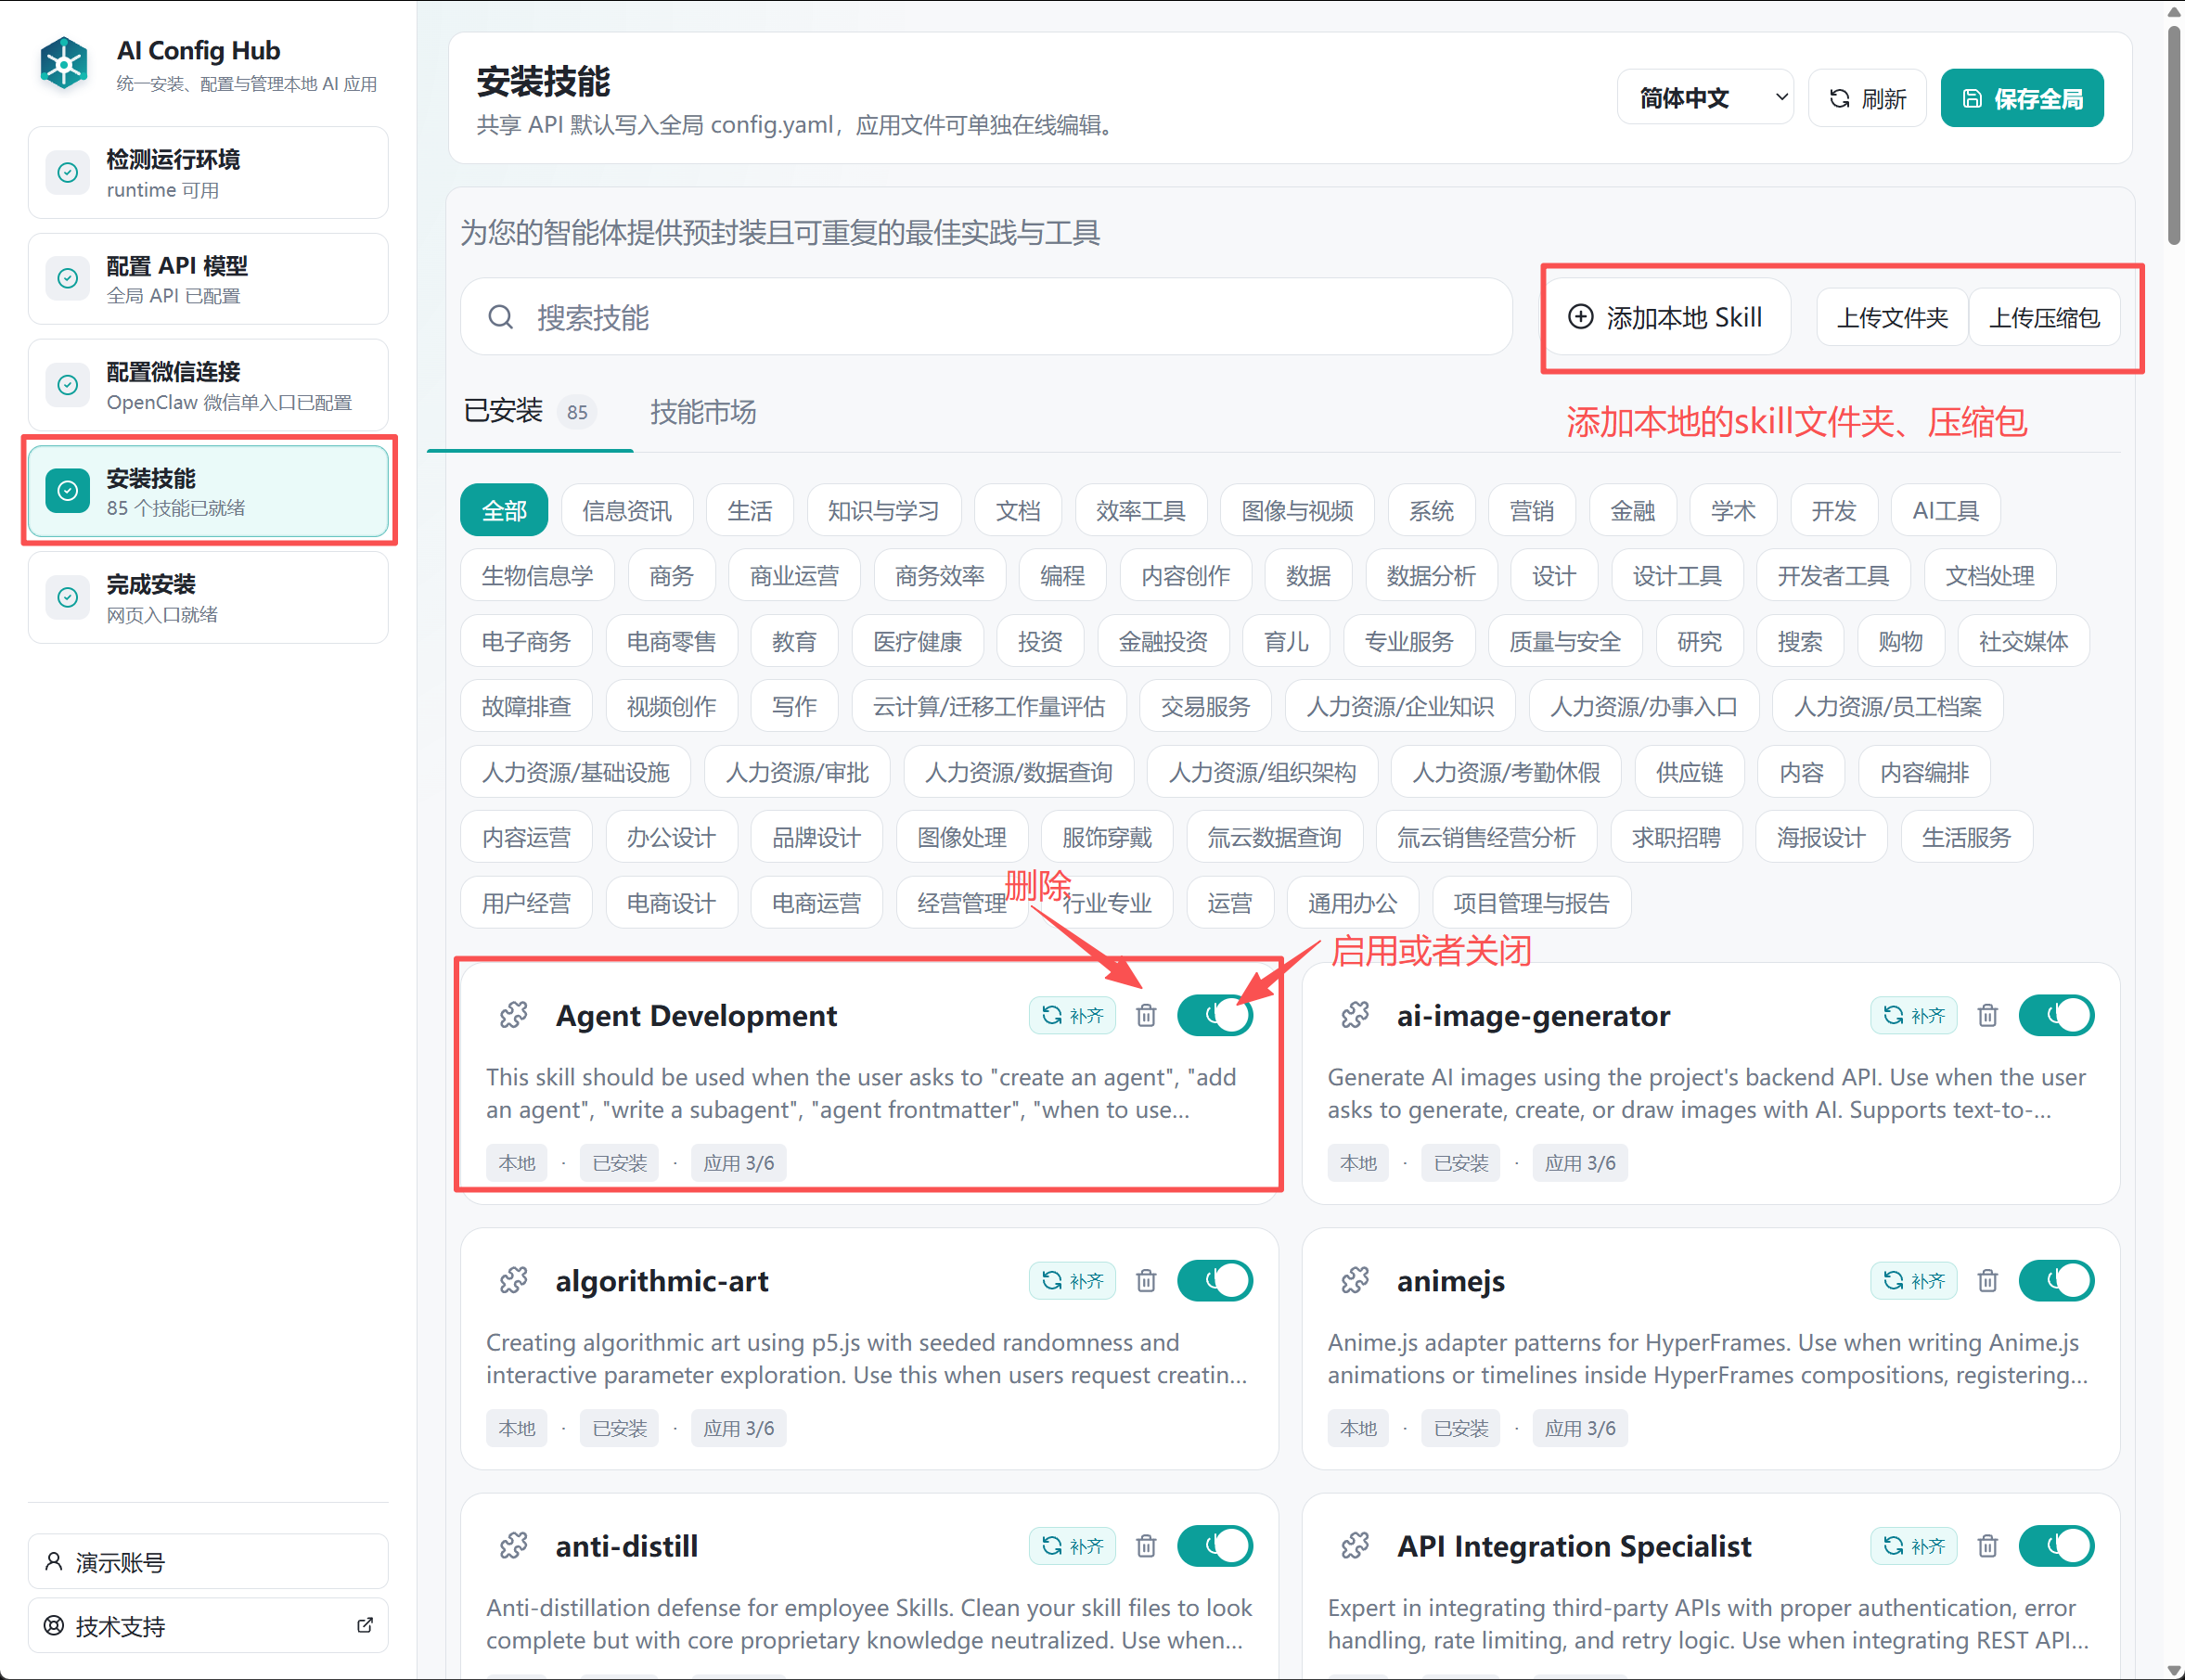Viewport: 2185px width, 1680px height.
Task: Filter by 人力资源/考勤休假 category
Action: pyautogui.click(x=1506, y=772)
